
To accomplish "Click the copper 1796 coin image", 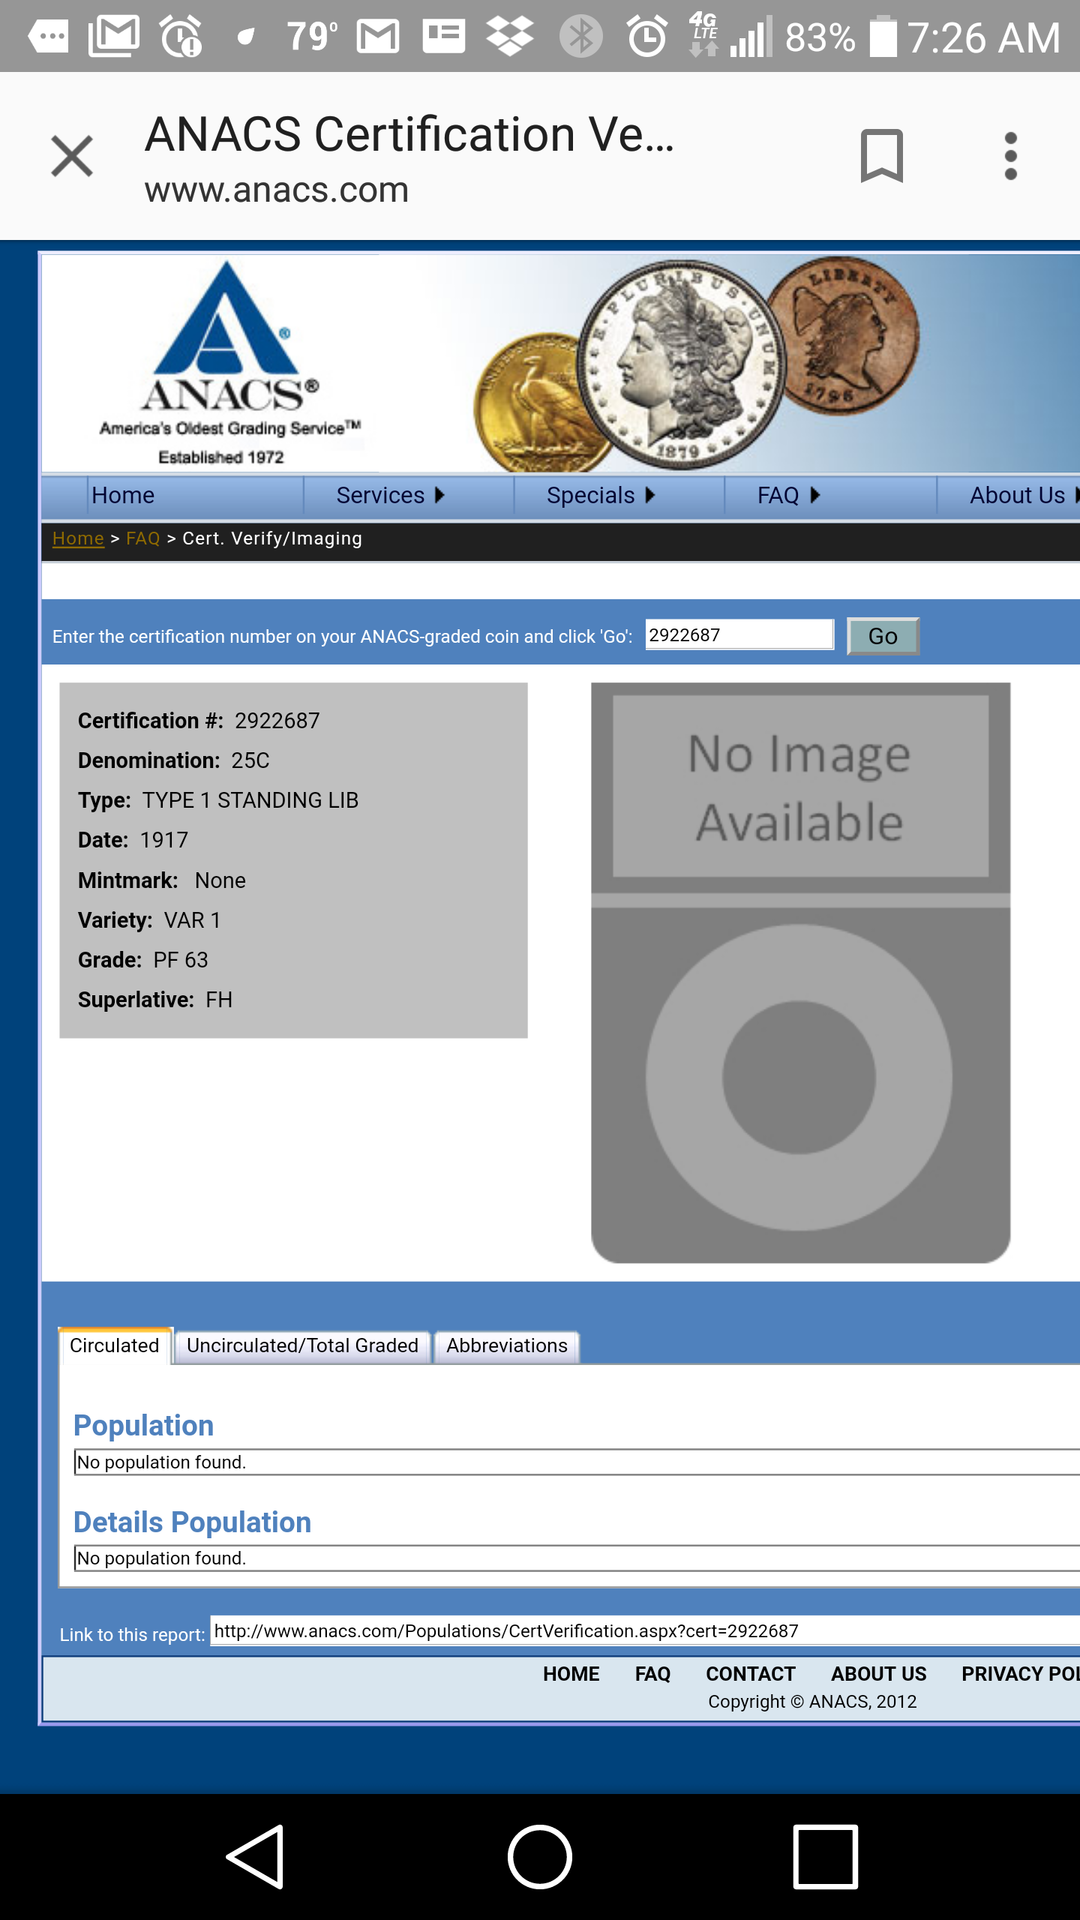I will (x=850, y=335).
